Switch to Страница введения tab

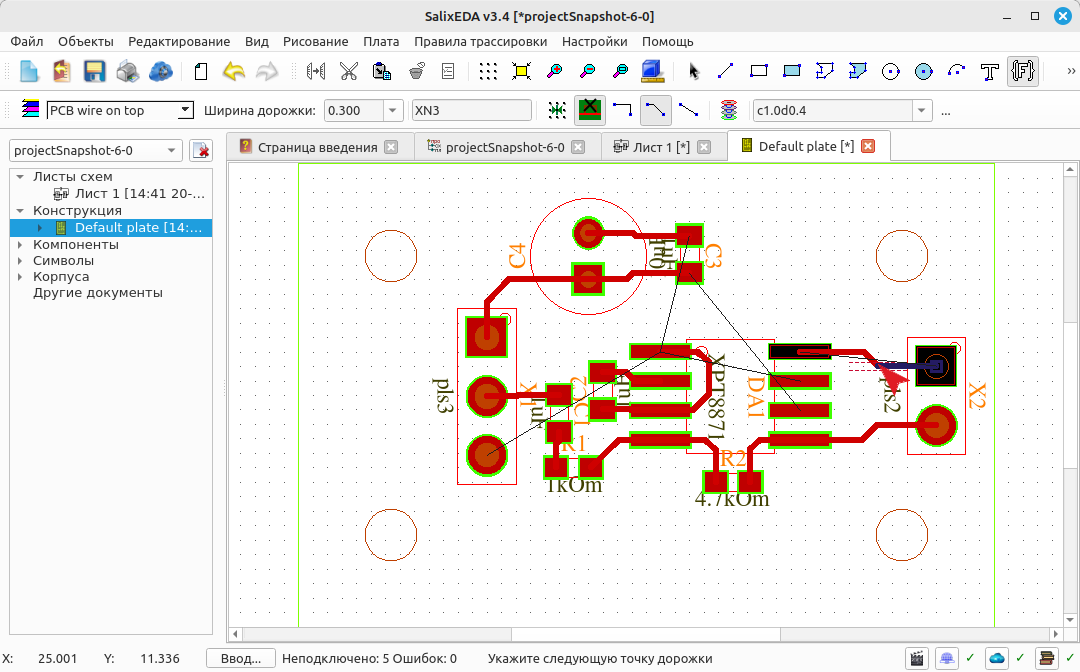318,147
